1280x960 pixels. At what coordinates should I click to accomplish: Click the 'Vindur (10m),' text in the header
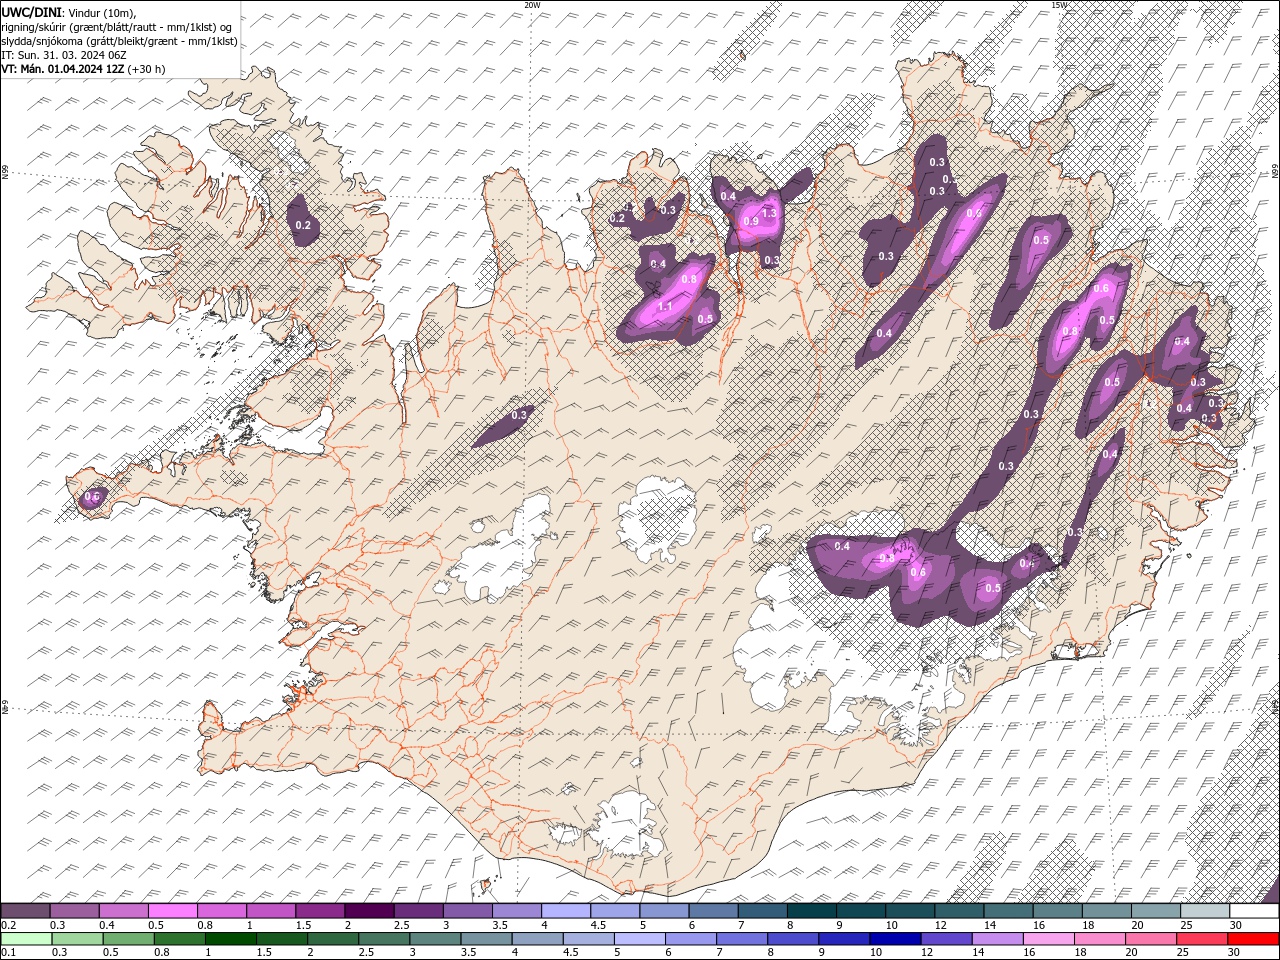coord(100,12)
